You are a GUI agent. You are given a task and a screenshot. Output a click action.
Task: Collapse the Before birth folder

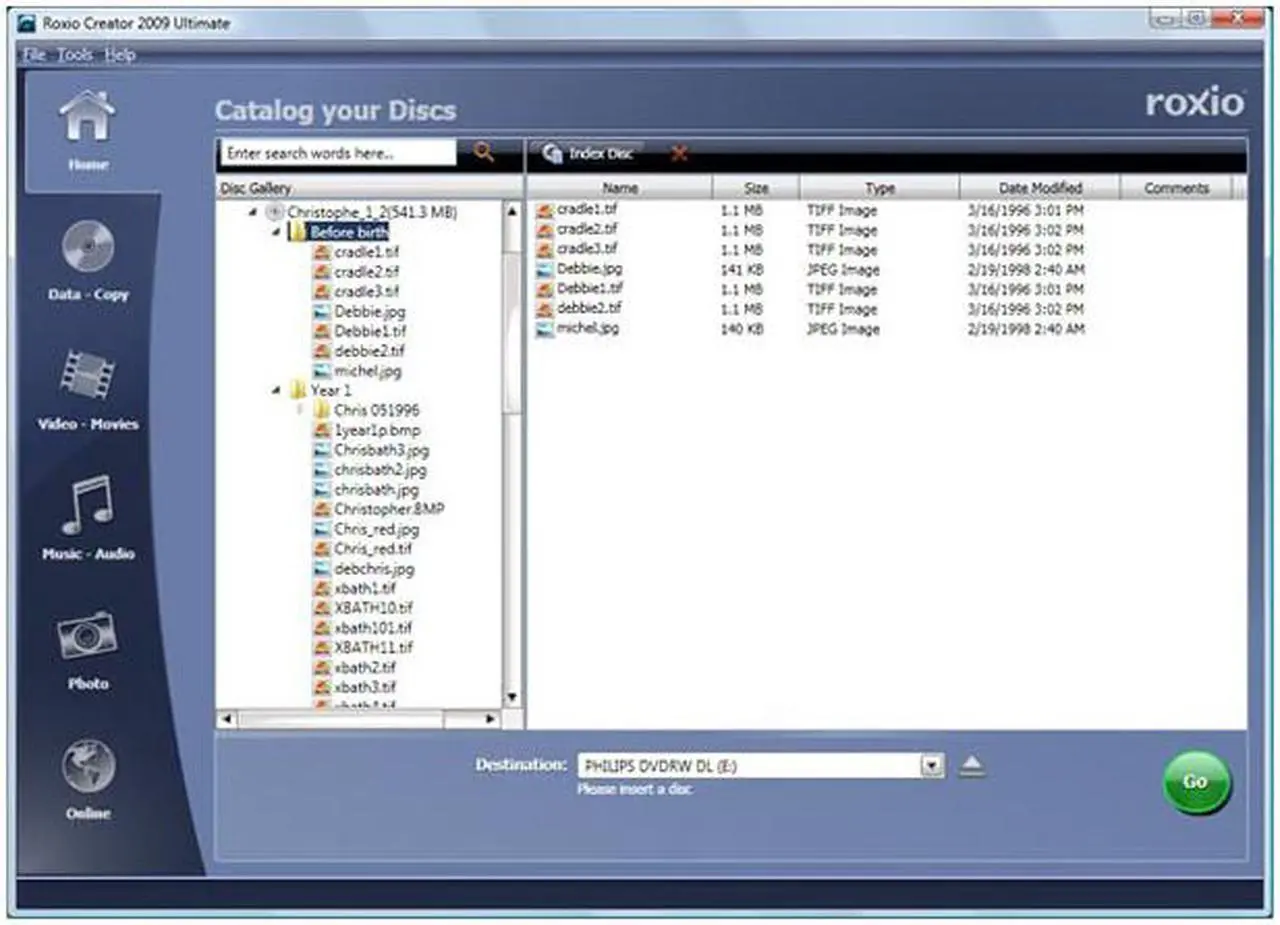(276, 232)
